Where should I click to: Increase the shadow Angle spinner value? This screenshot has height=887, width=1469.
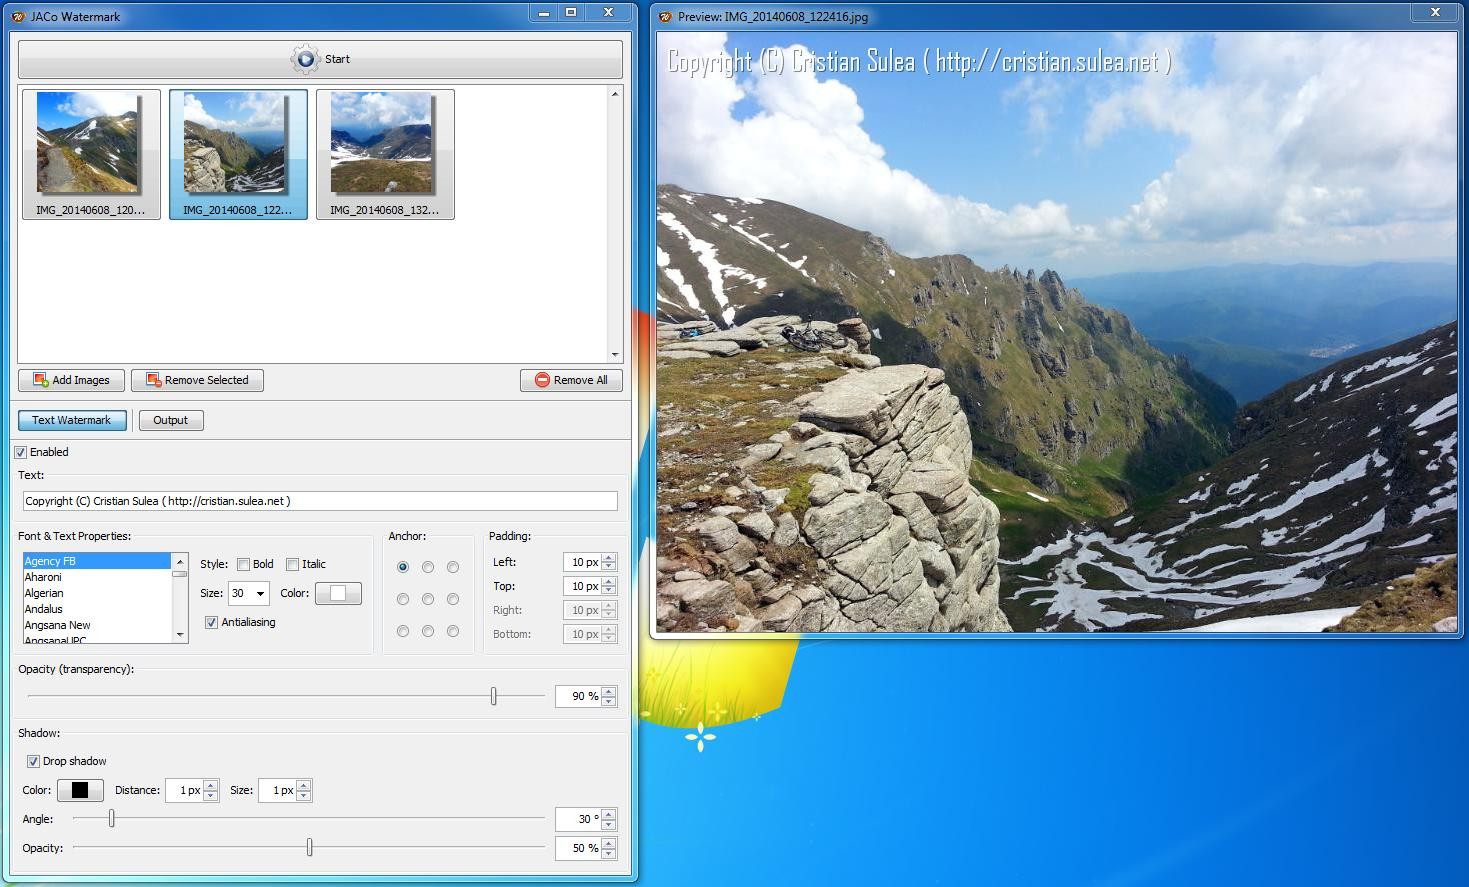click(x=609, y=814)
